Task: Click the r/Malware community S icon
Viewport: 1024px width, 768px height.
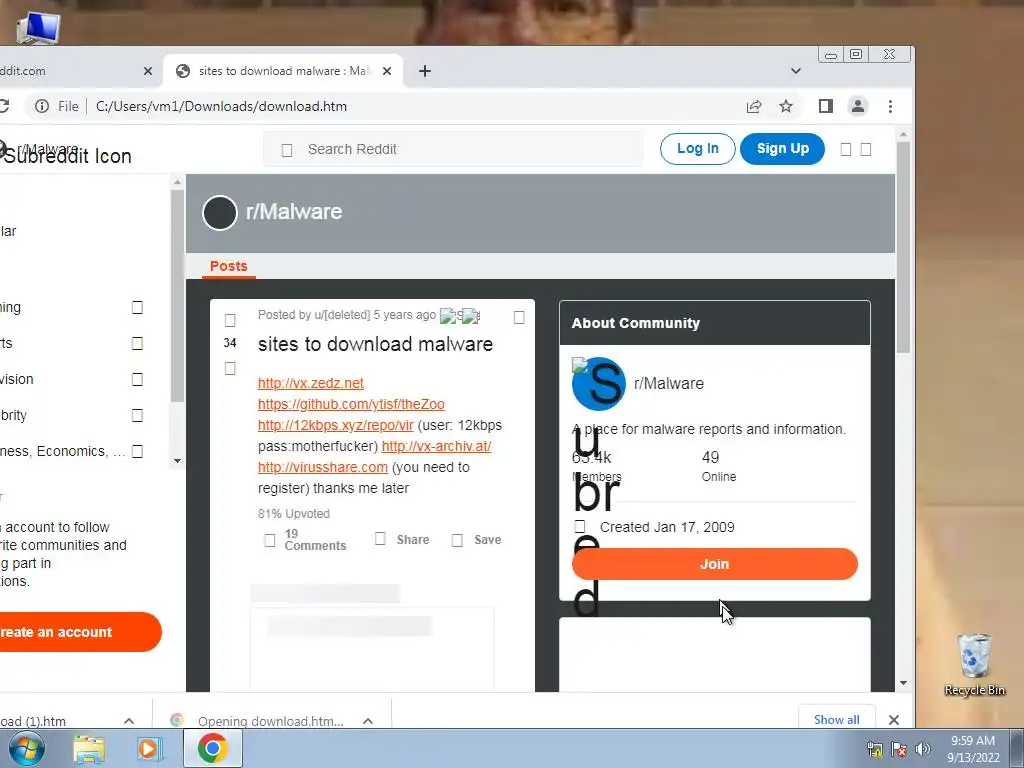Action: pos(598,384)
